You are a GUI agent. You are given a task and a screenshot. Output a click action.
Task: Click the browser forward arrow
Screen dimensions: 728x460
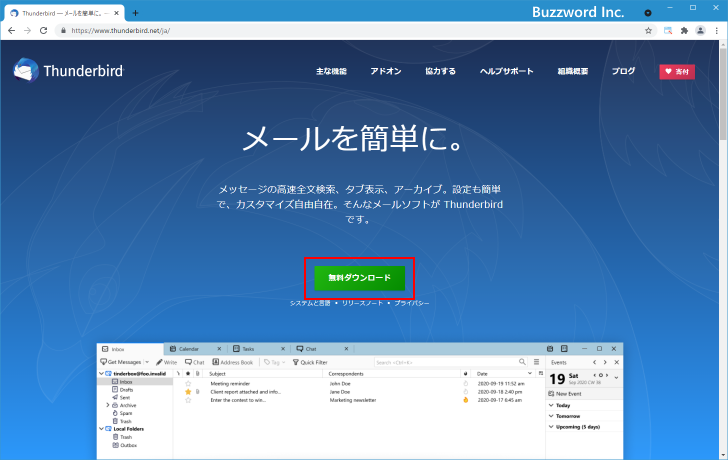click(27, 31)
